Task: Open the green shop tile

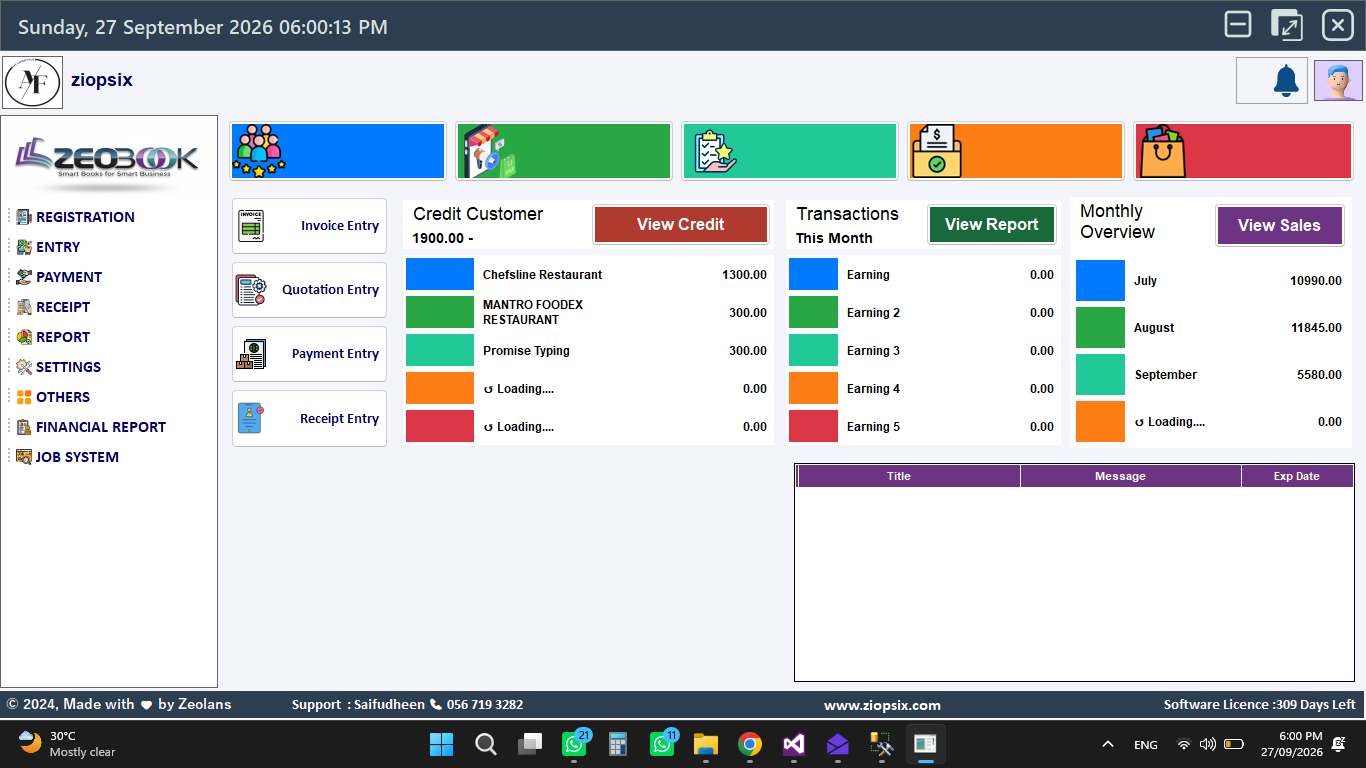Action: pyautogui.click(x=564, y=151)
